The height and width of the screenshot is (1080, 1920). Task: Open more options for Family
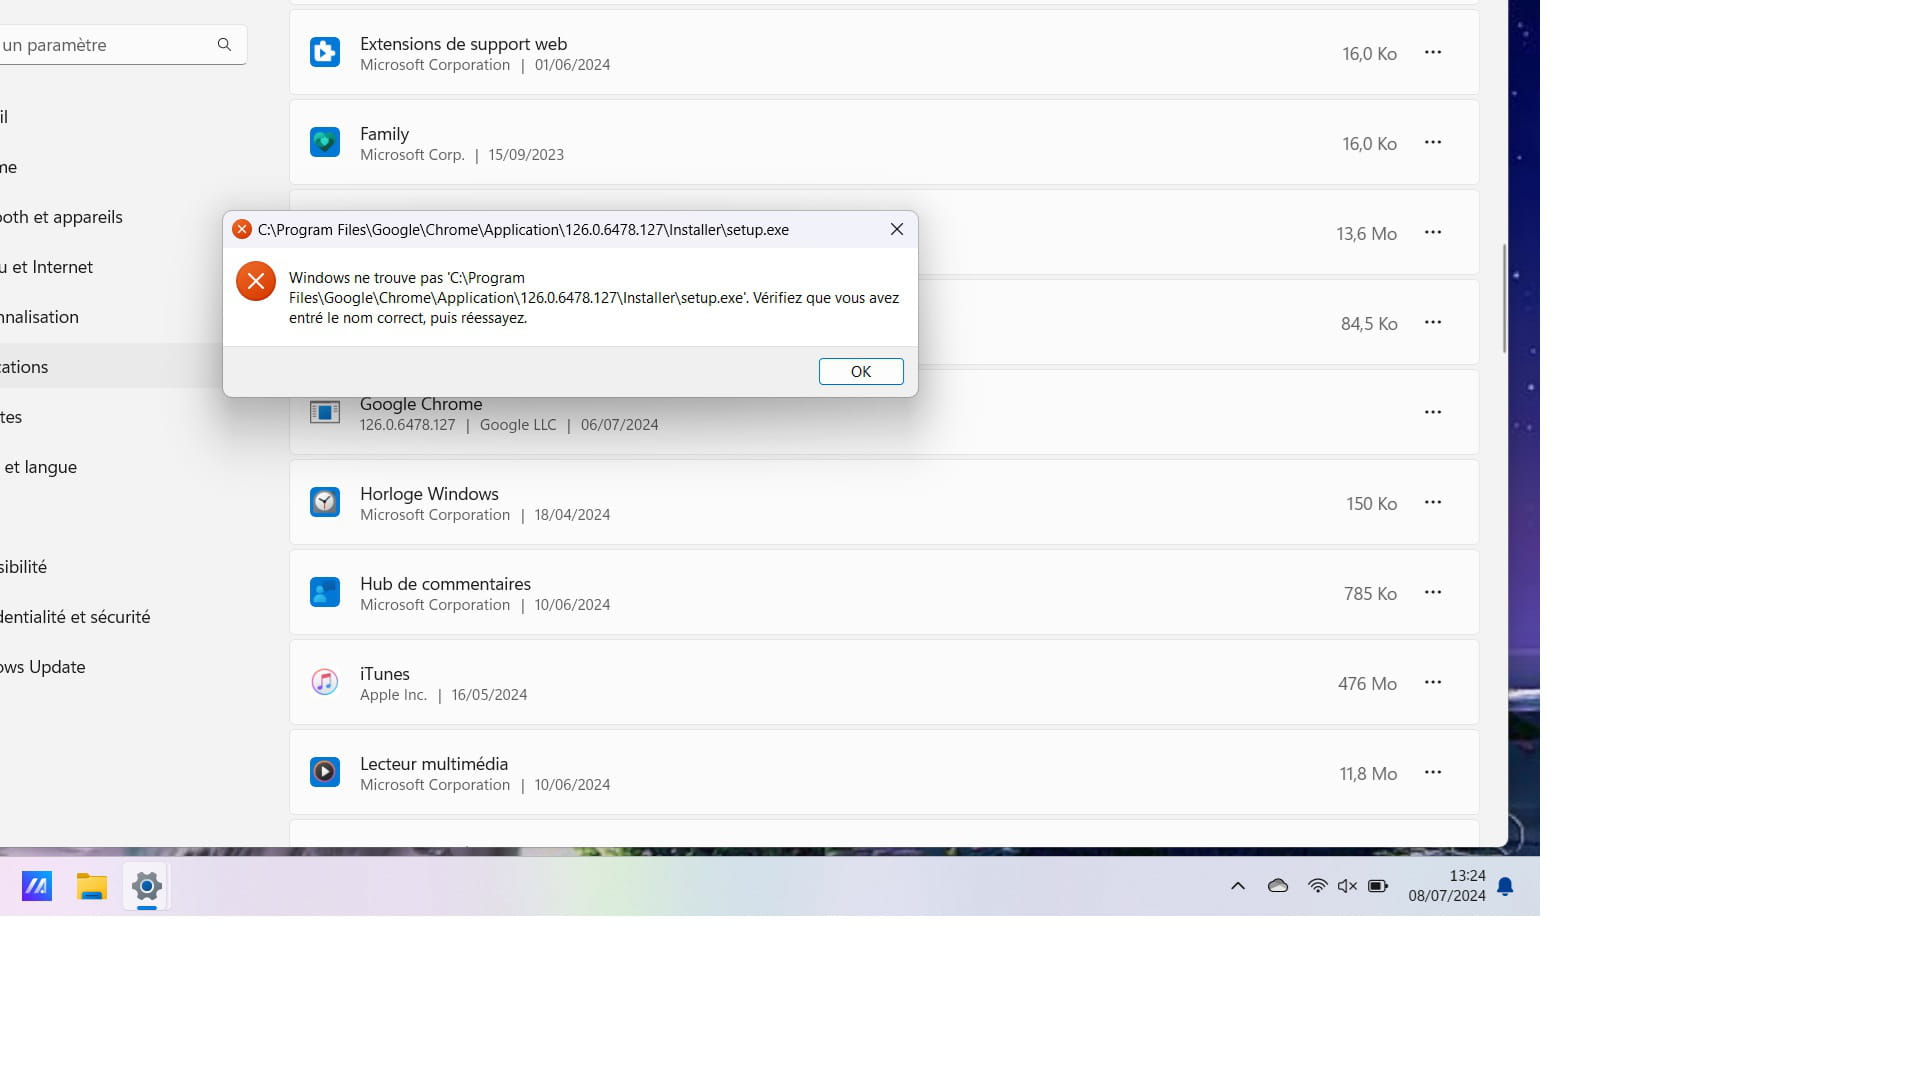[1433, 142]
